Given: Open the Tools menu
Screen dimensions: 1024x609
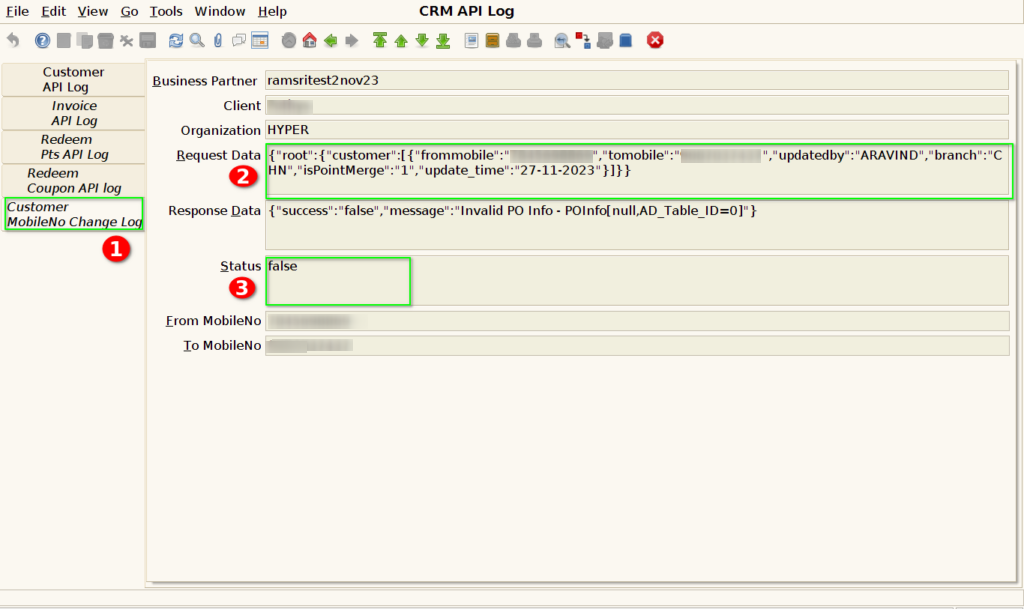Looking at the screenshot, I should (166, 11).
